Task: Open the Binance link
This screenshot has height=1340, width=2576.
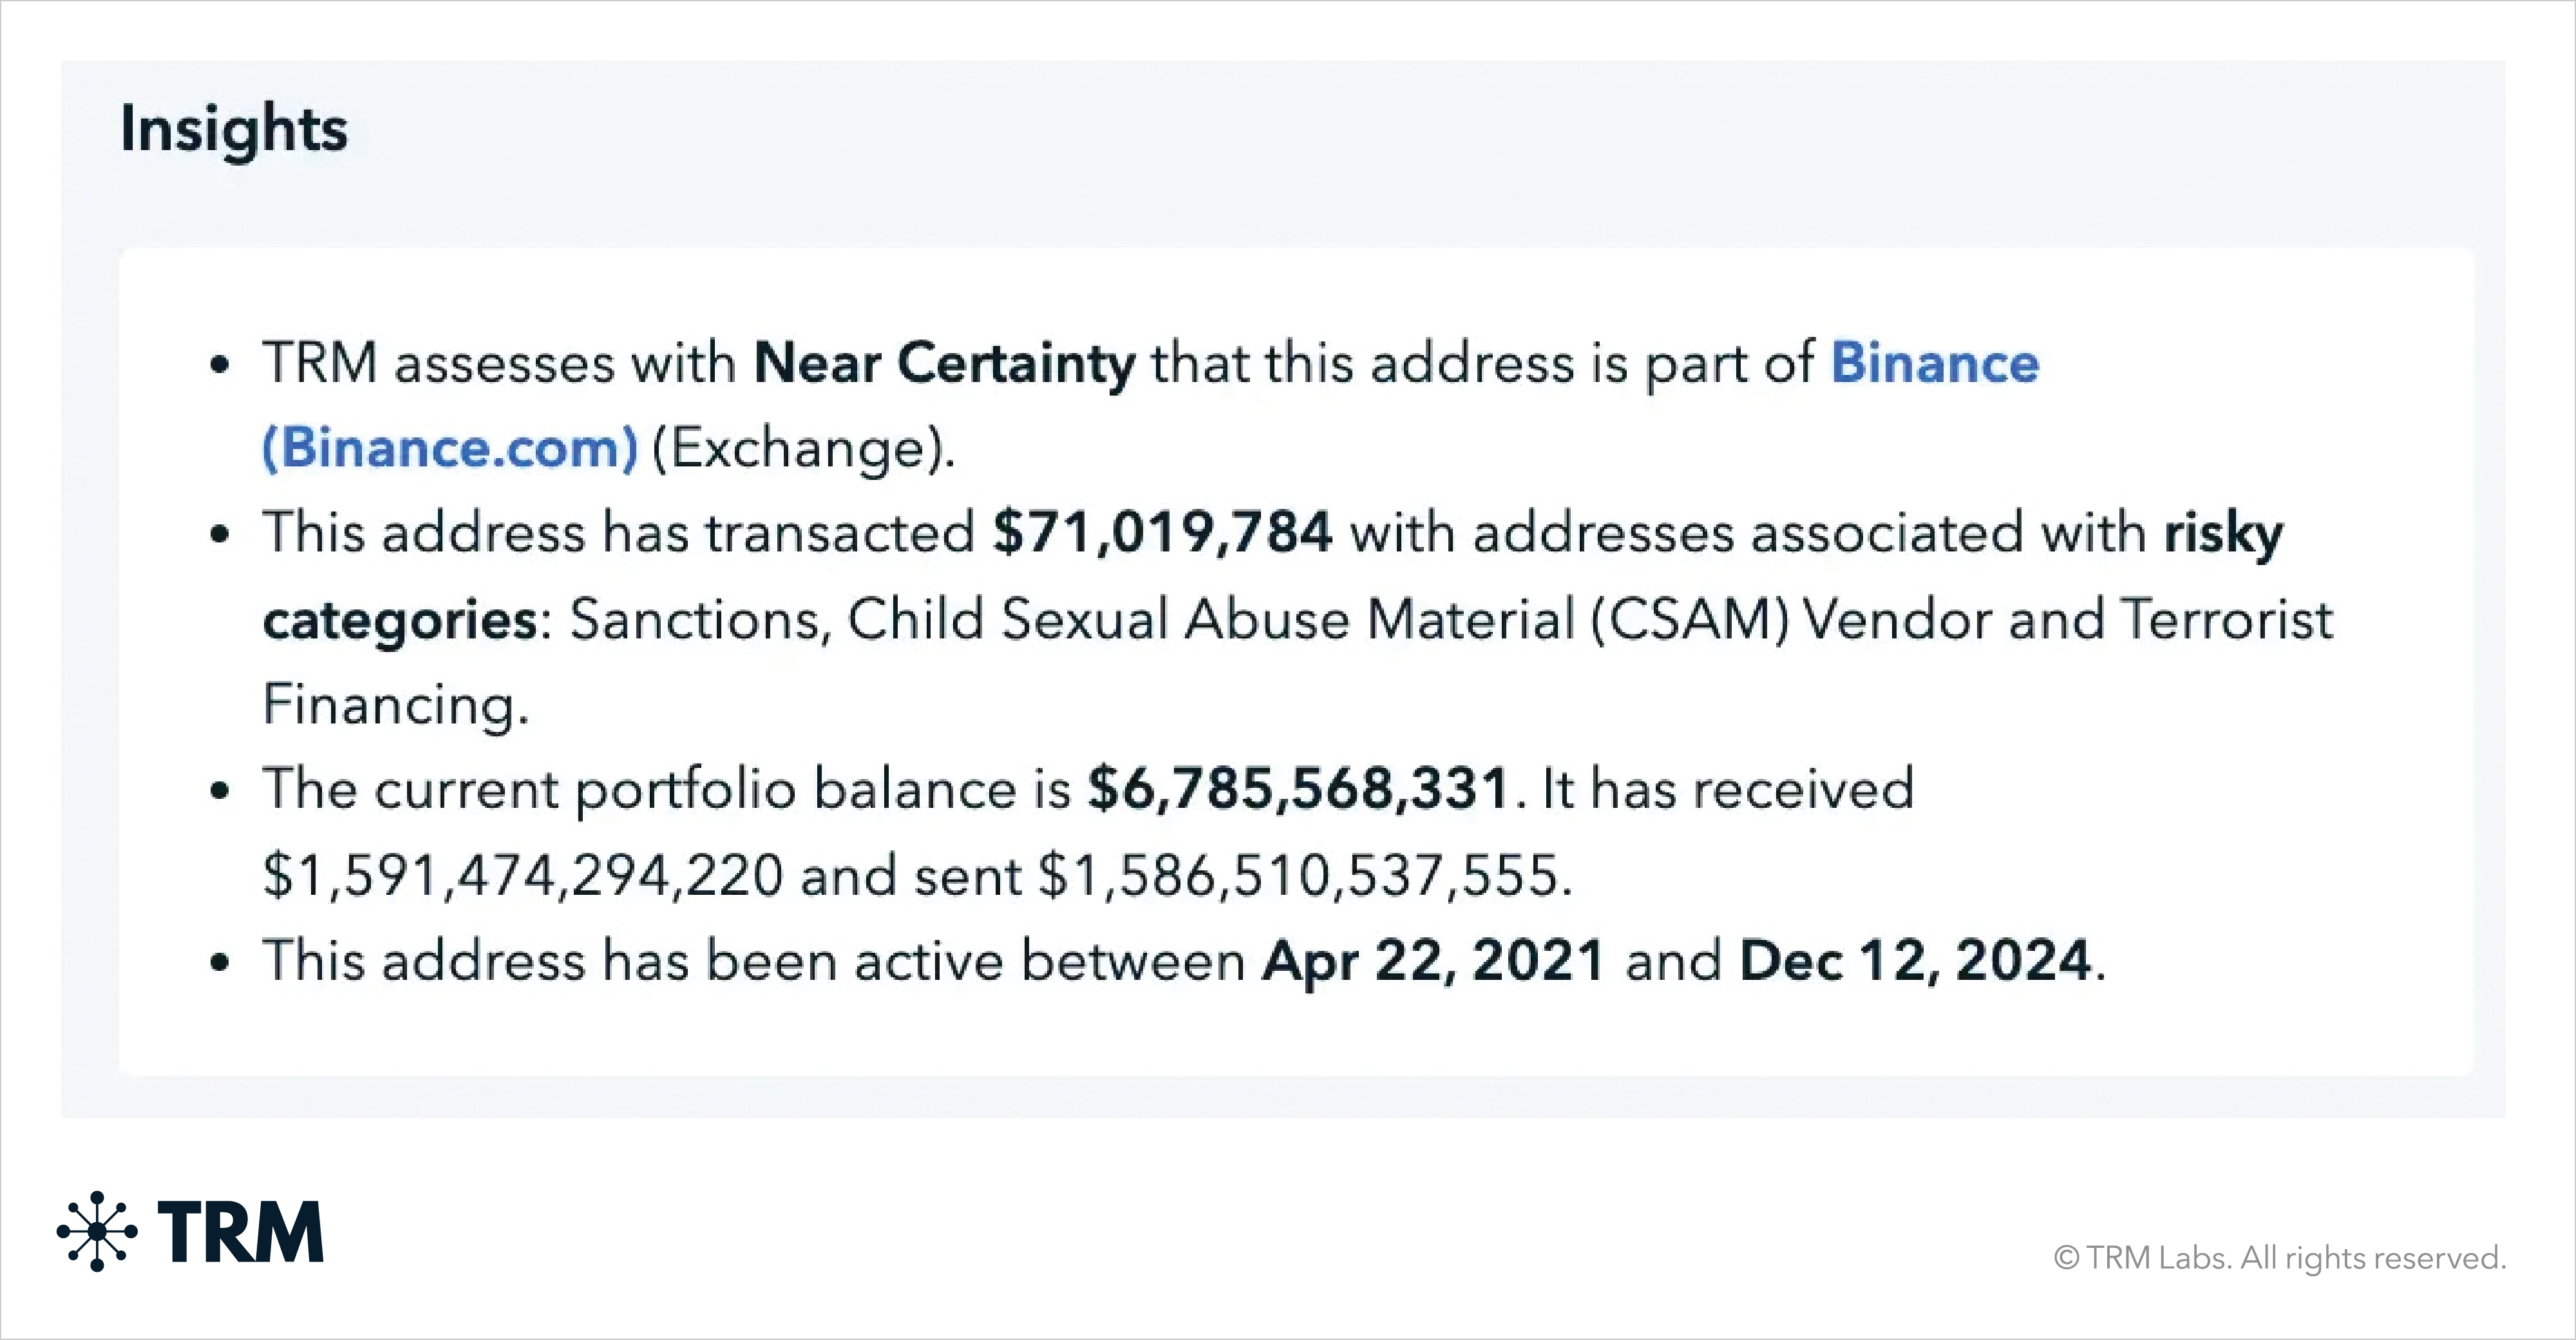Action: point(1934,362)
